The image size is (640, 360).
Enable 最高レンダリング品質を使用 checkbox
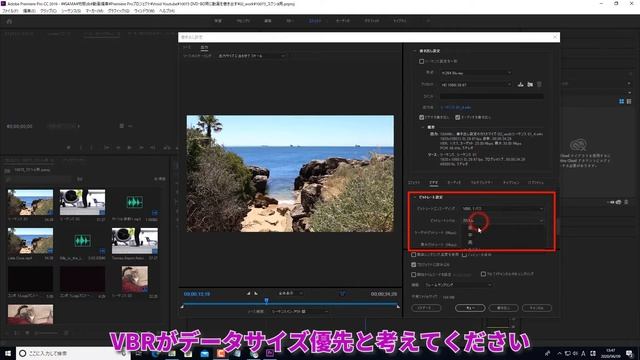click(413, 255)
